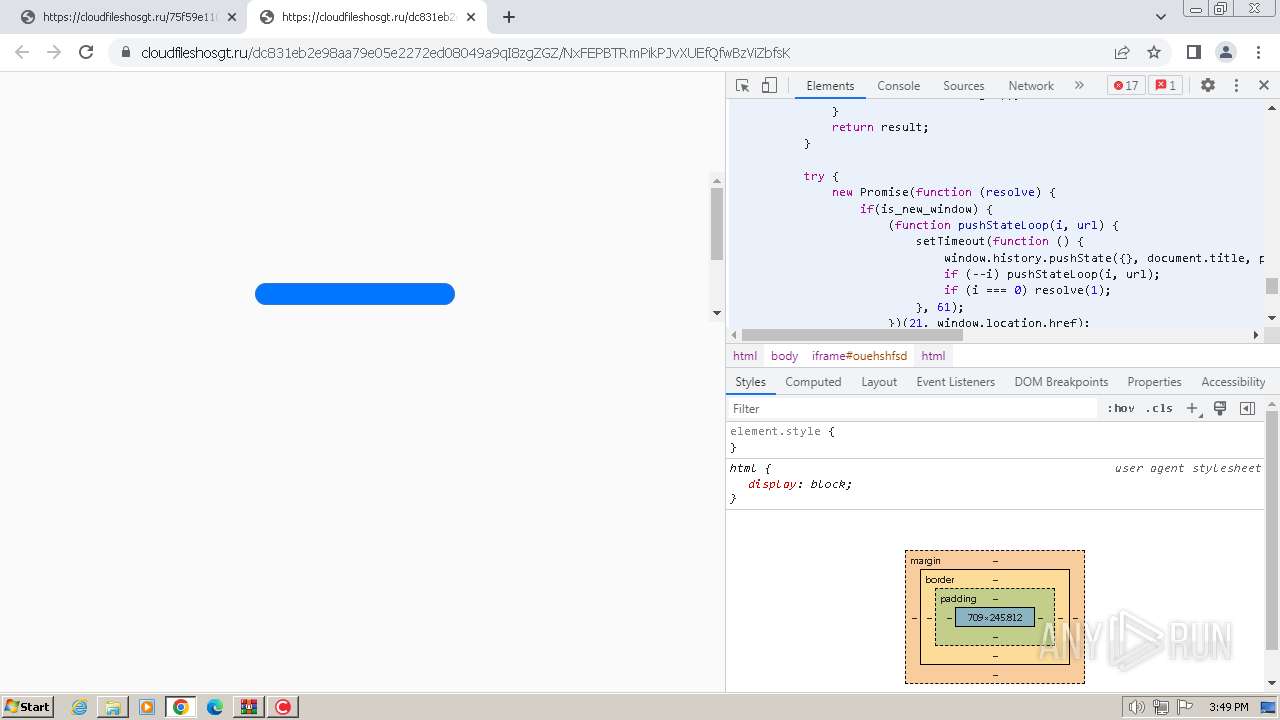
Task: Open the Chrome profile avatar
Action: coord(1225,52)
